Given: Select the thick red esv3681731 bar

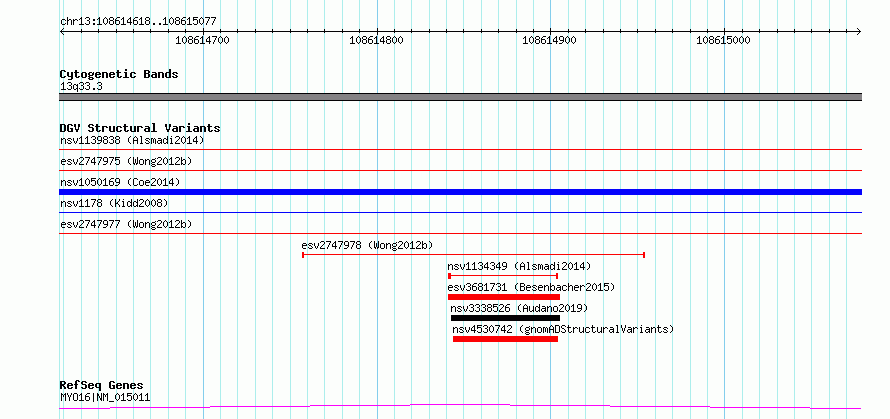Looking at the screenshot, I should 503,297.
